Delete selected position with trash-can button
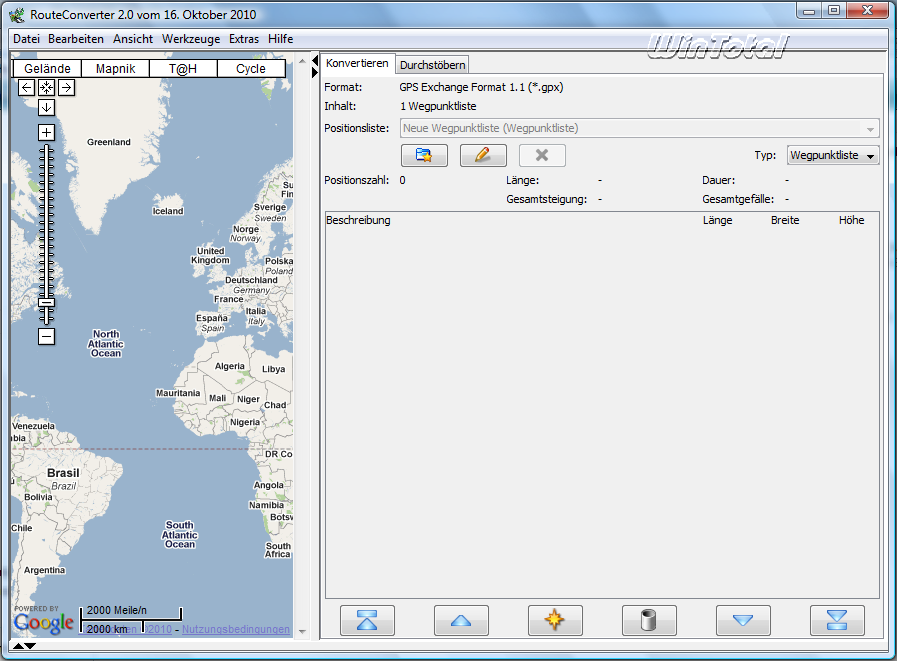Viewport: 897px width, 661px height. tap(649, 620)
